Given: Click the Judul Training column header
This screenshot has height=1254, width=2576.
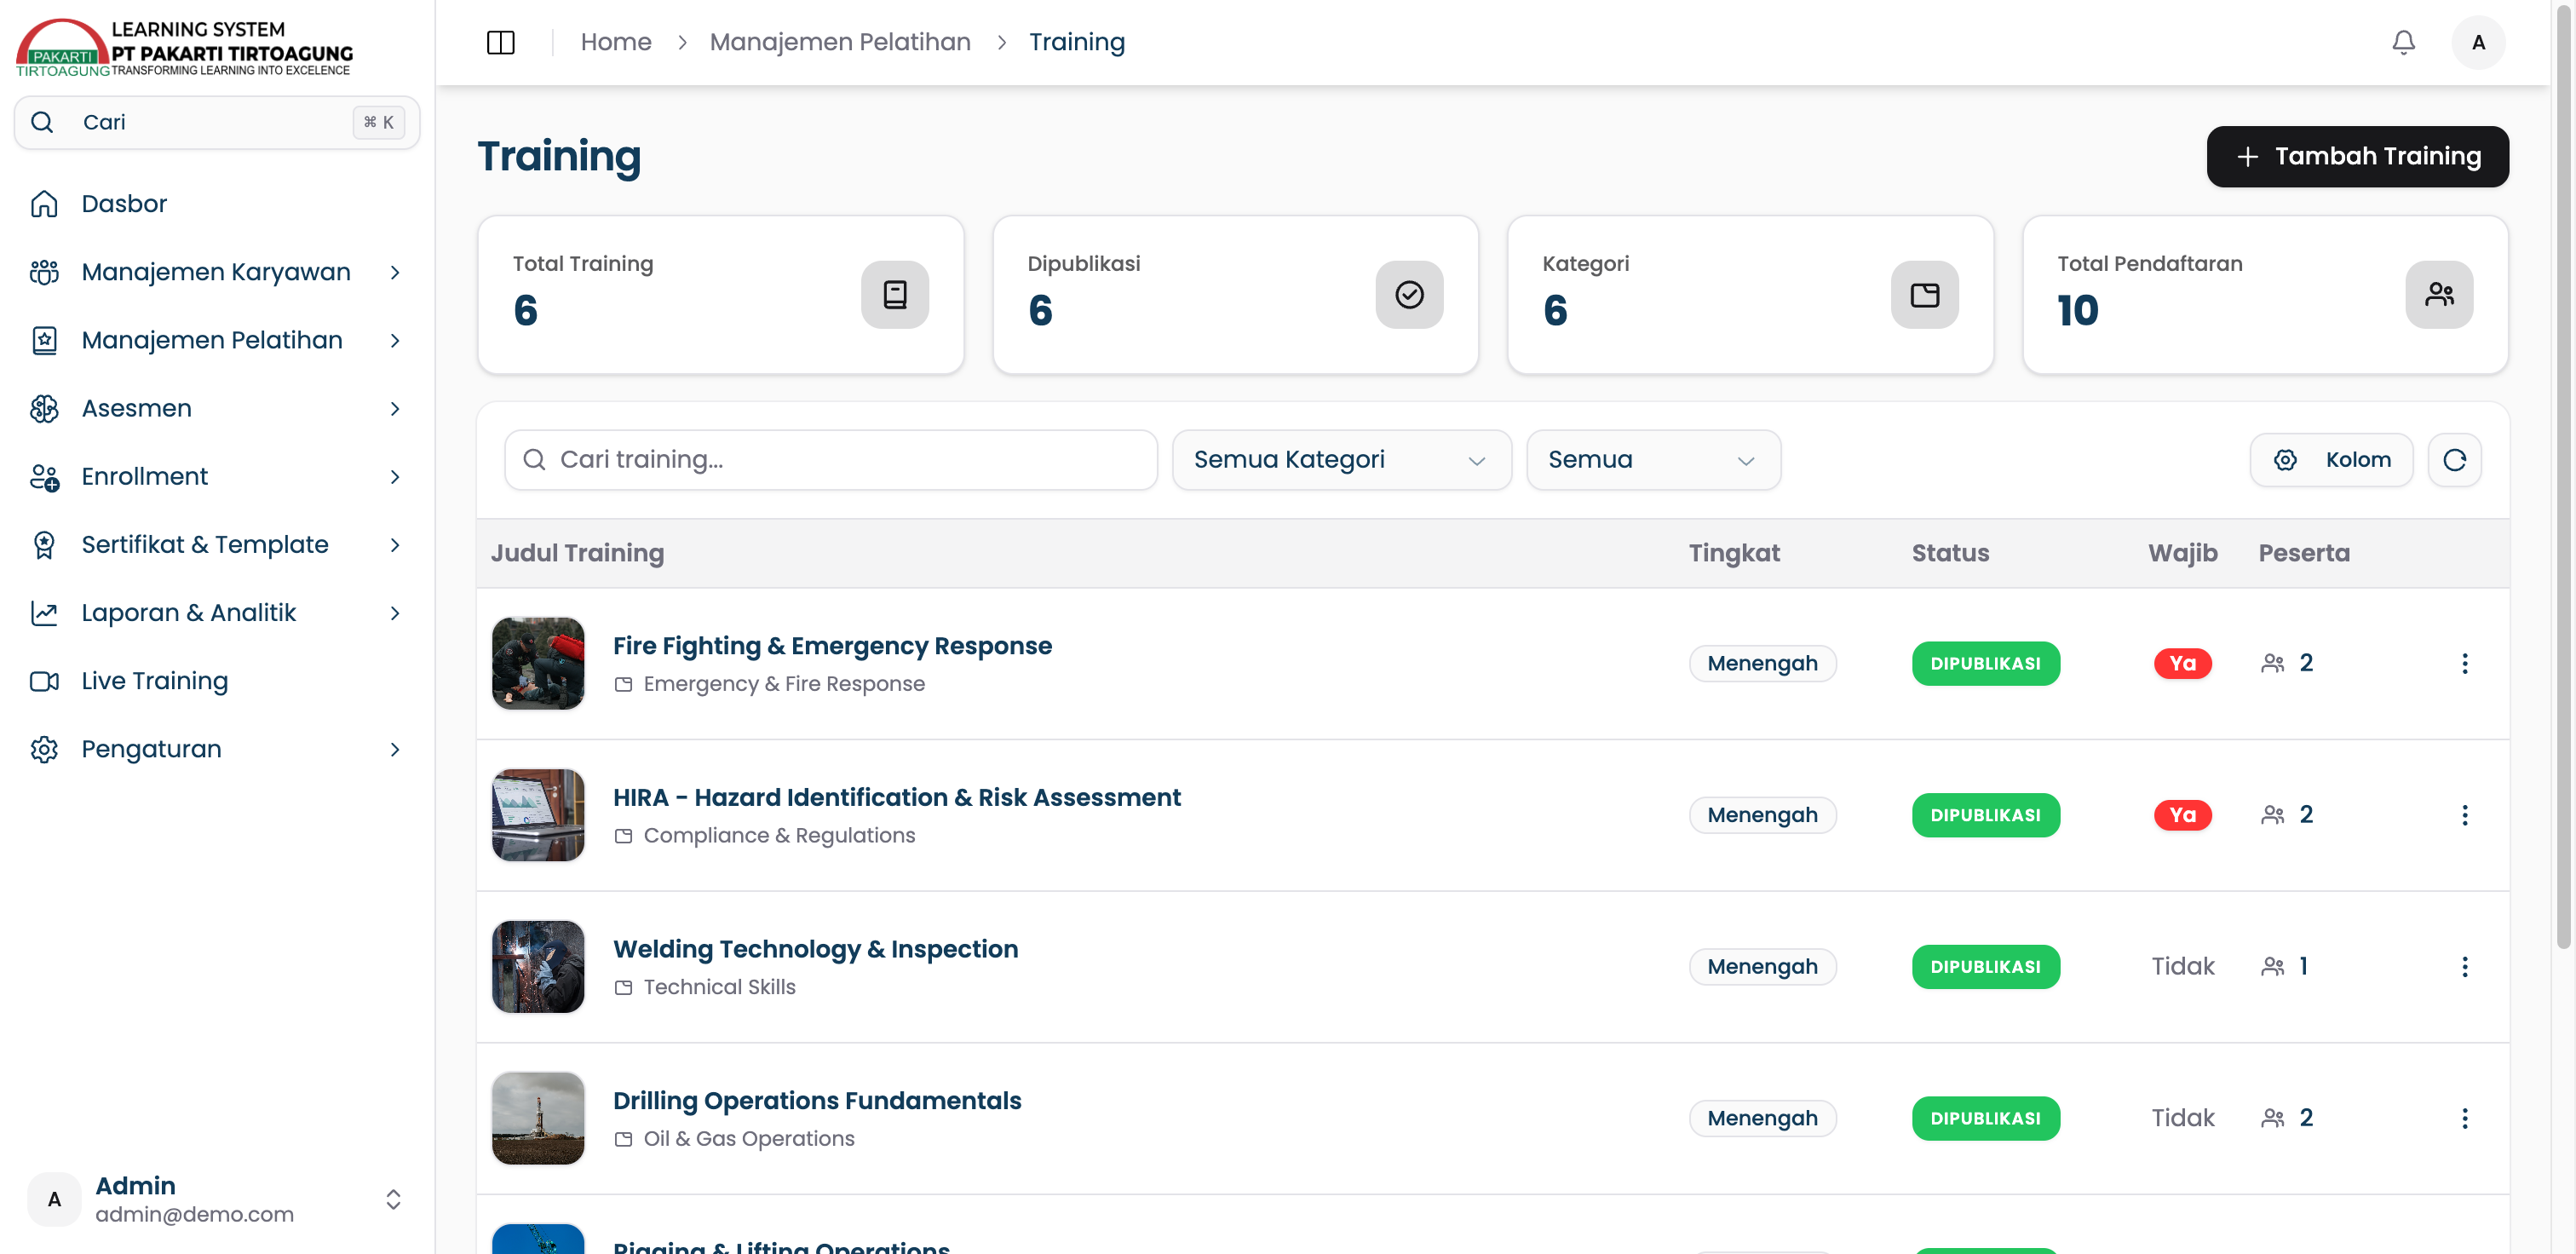Looking at the screenshot, I should pos(577,553).
